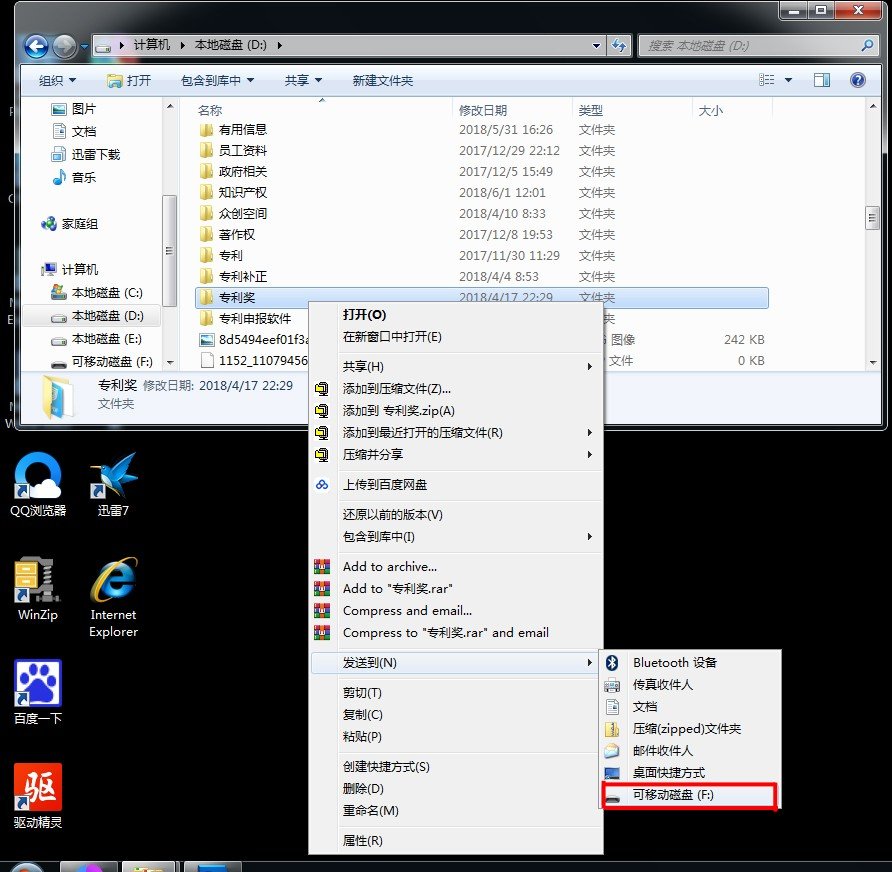Select 桌面快捷方式 in the submenu
Image resolution: width=892 pixels, height=872 pixels.
coord(668,773)
